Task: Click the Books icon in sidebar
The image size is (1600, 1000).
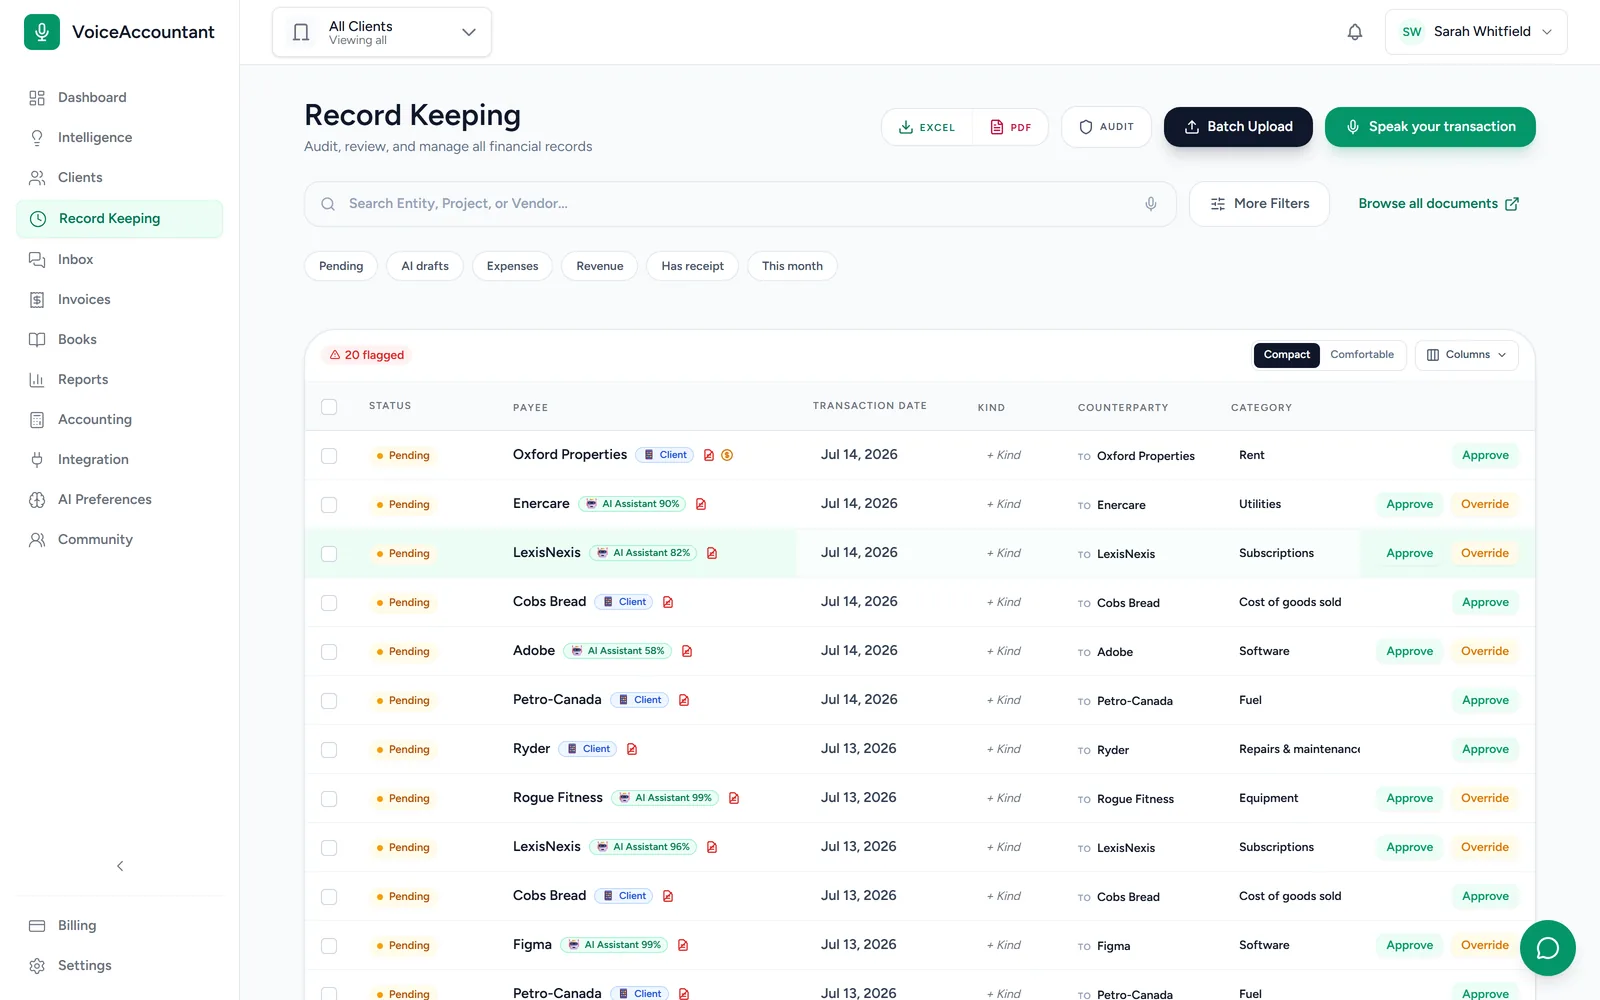Action: pyautogui.click(x=37, y=340)
